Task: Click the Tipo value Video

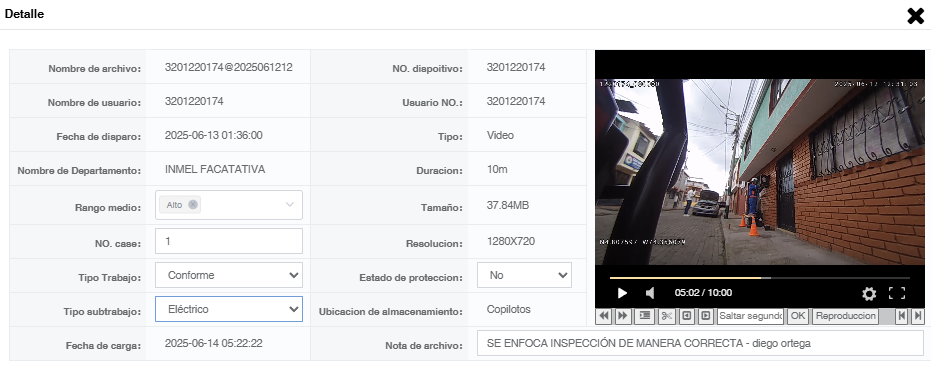Action: (501, 135)
